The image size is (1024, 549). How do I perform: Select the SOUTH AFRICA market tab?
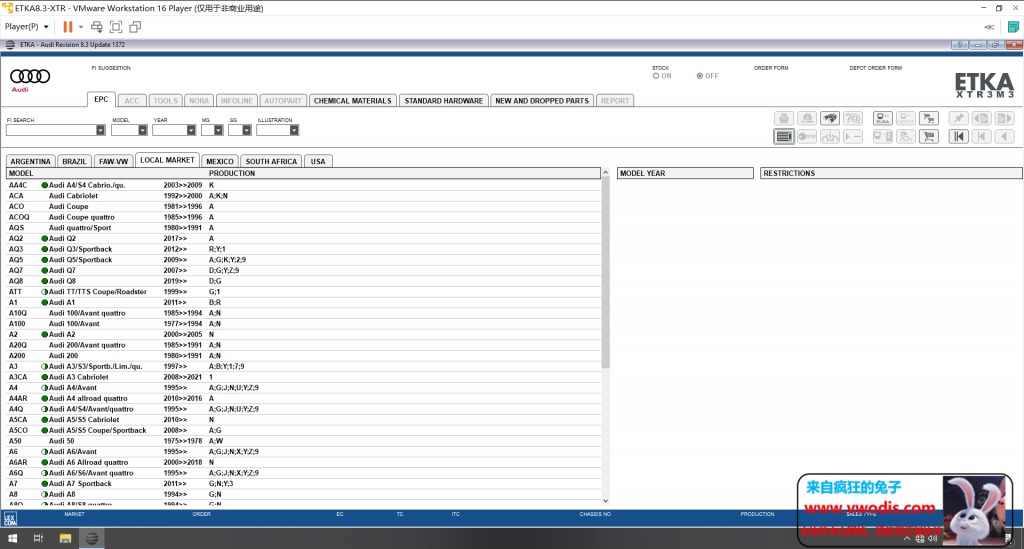[271, 161]
